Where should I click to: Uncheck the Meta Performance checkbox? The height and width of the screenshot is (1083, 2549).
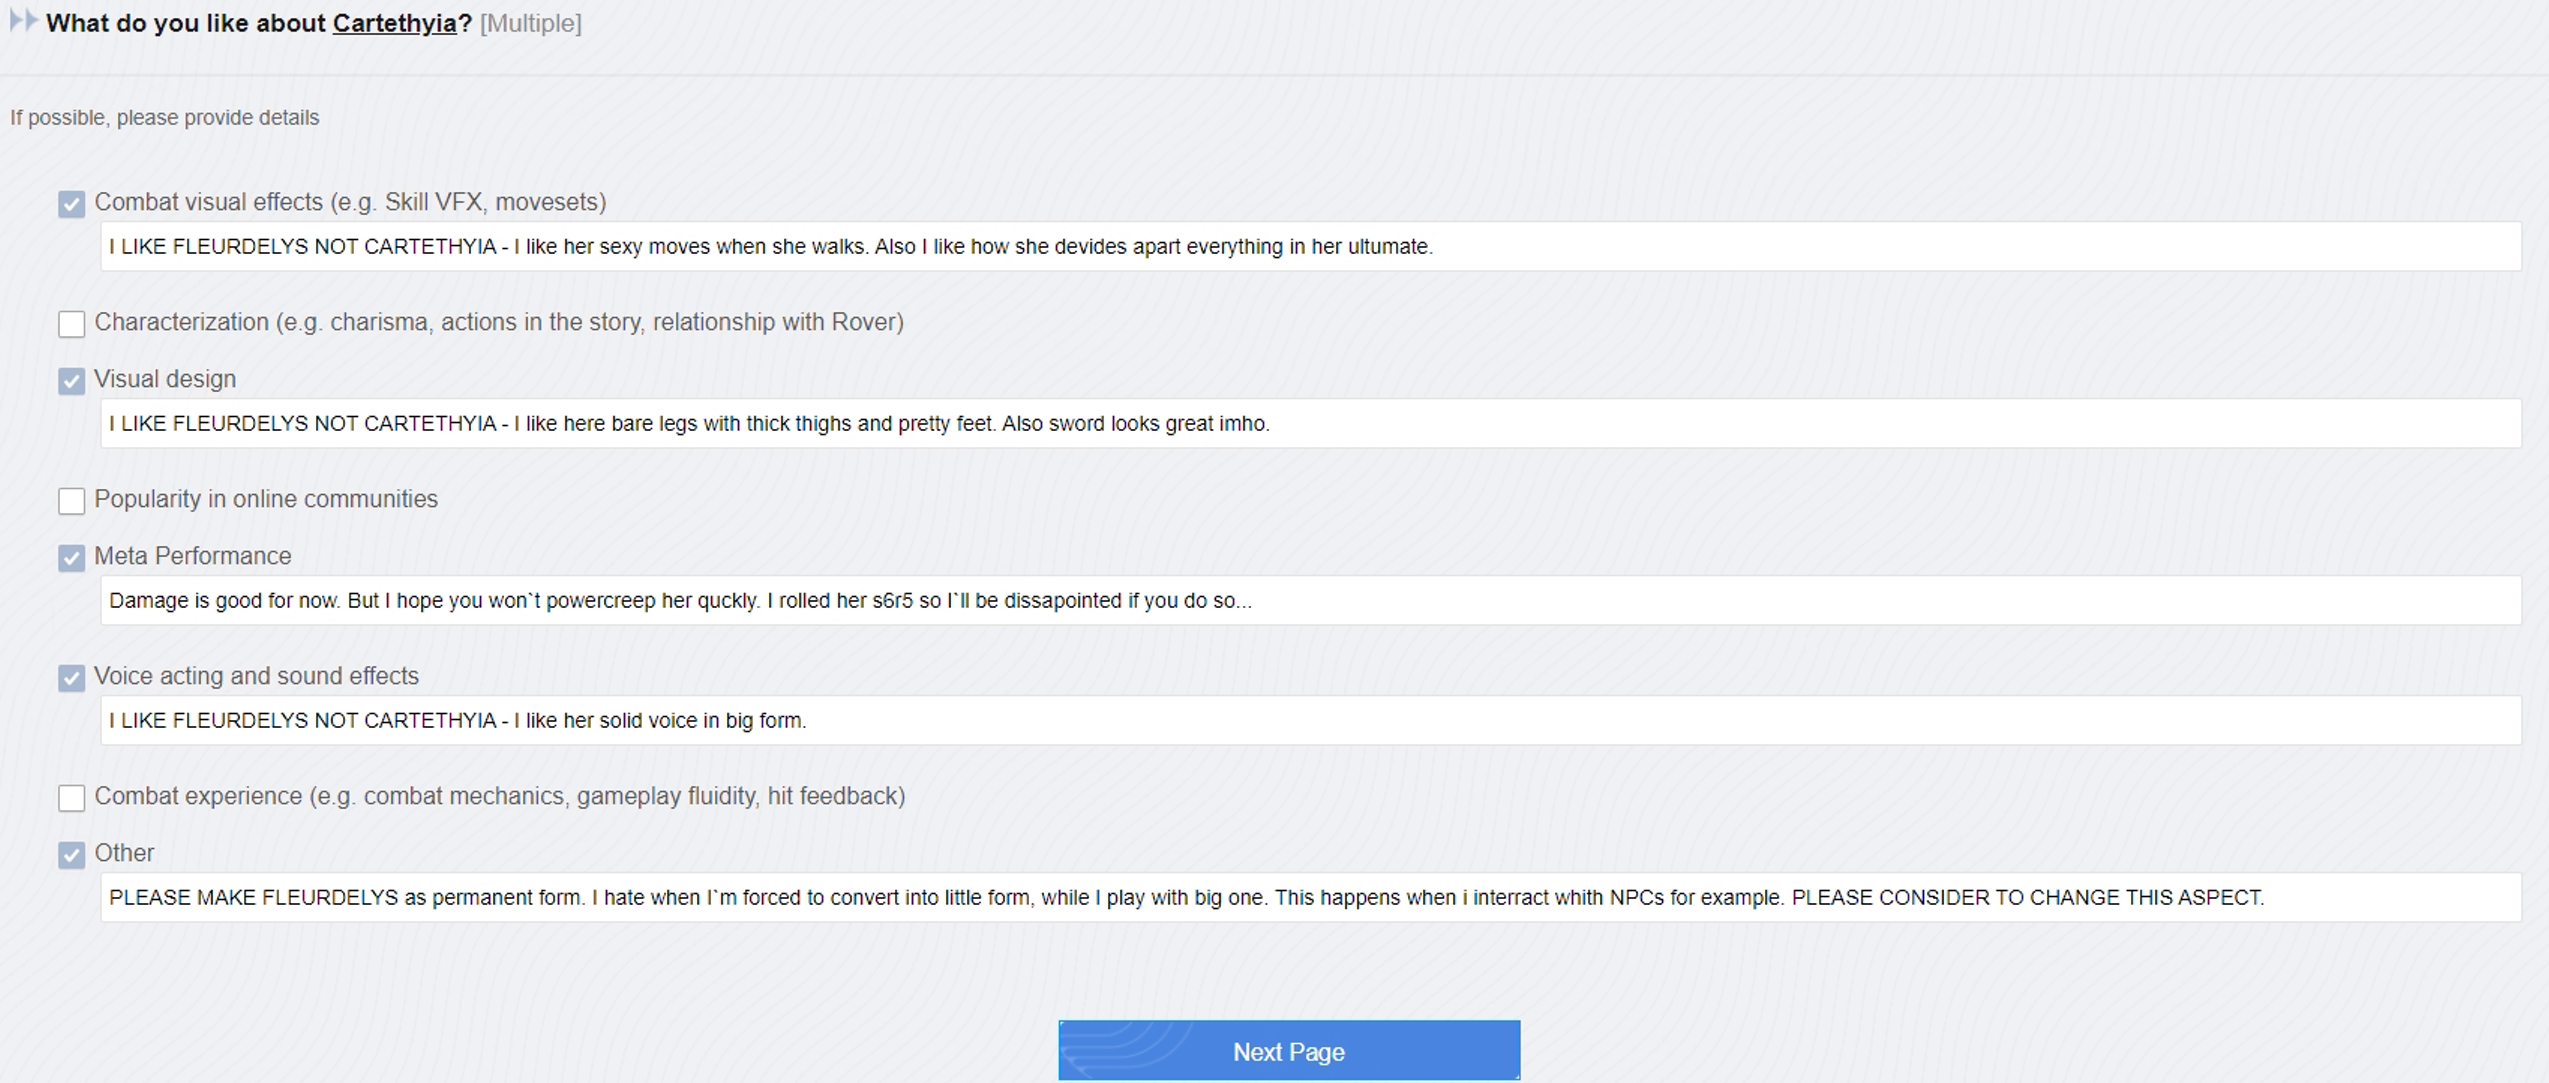[71, 558]
